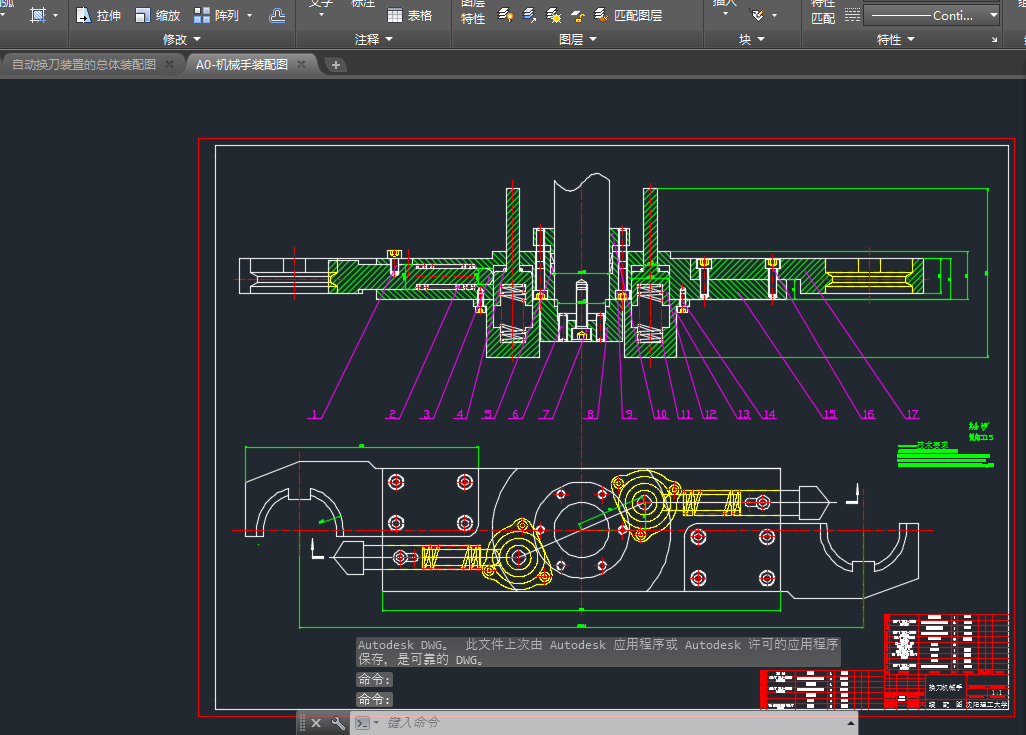The image size is (1026, 735).
Task: Insert a Table (表格)
Action: (409, 15)
